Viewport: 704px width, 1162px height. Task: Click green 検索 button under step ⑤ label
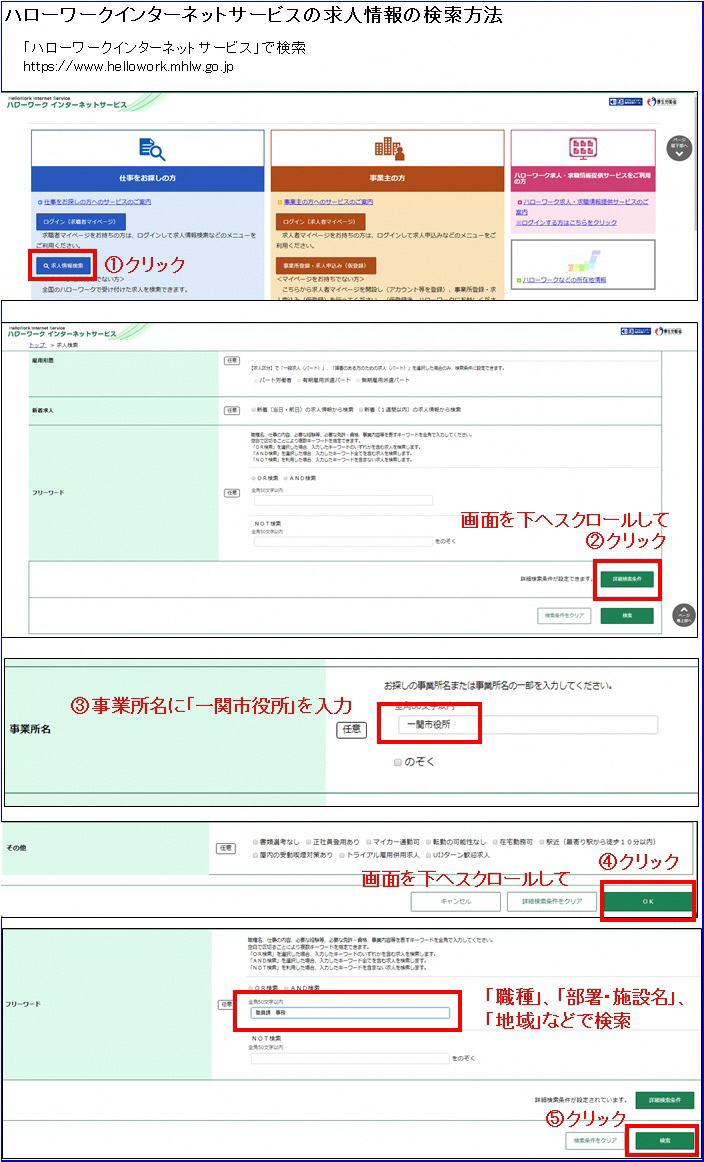[x=665, y=1141]
